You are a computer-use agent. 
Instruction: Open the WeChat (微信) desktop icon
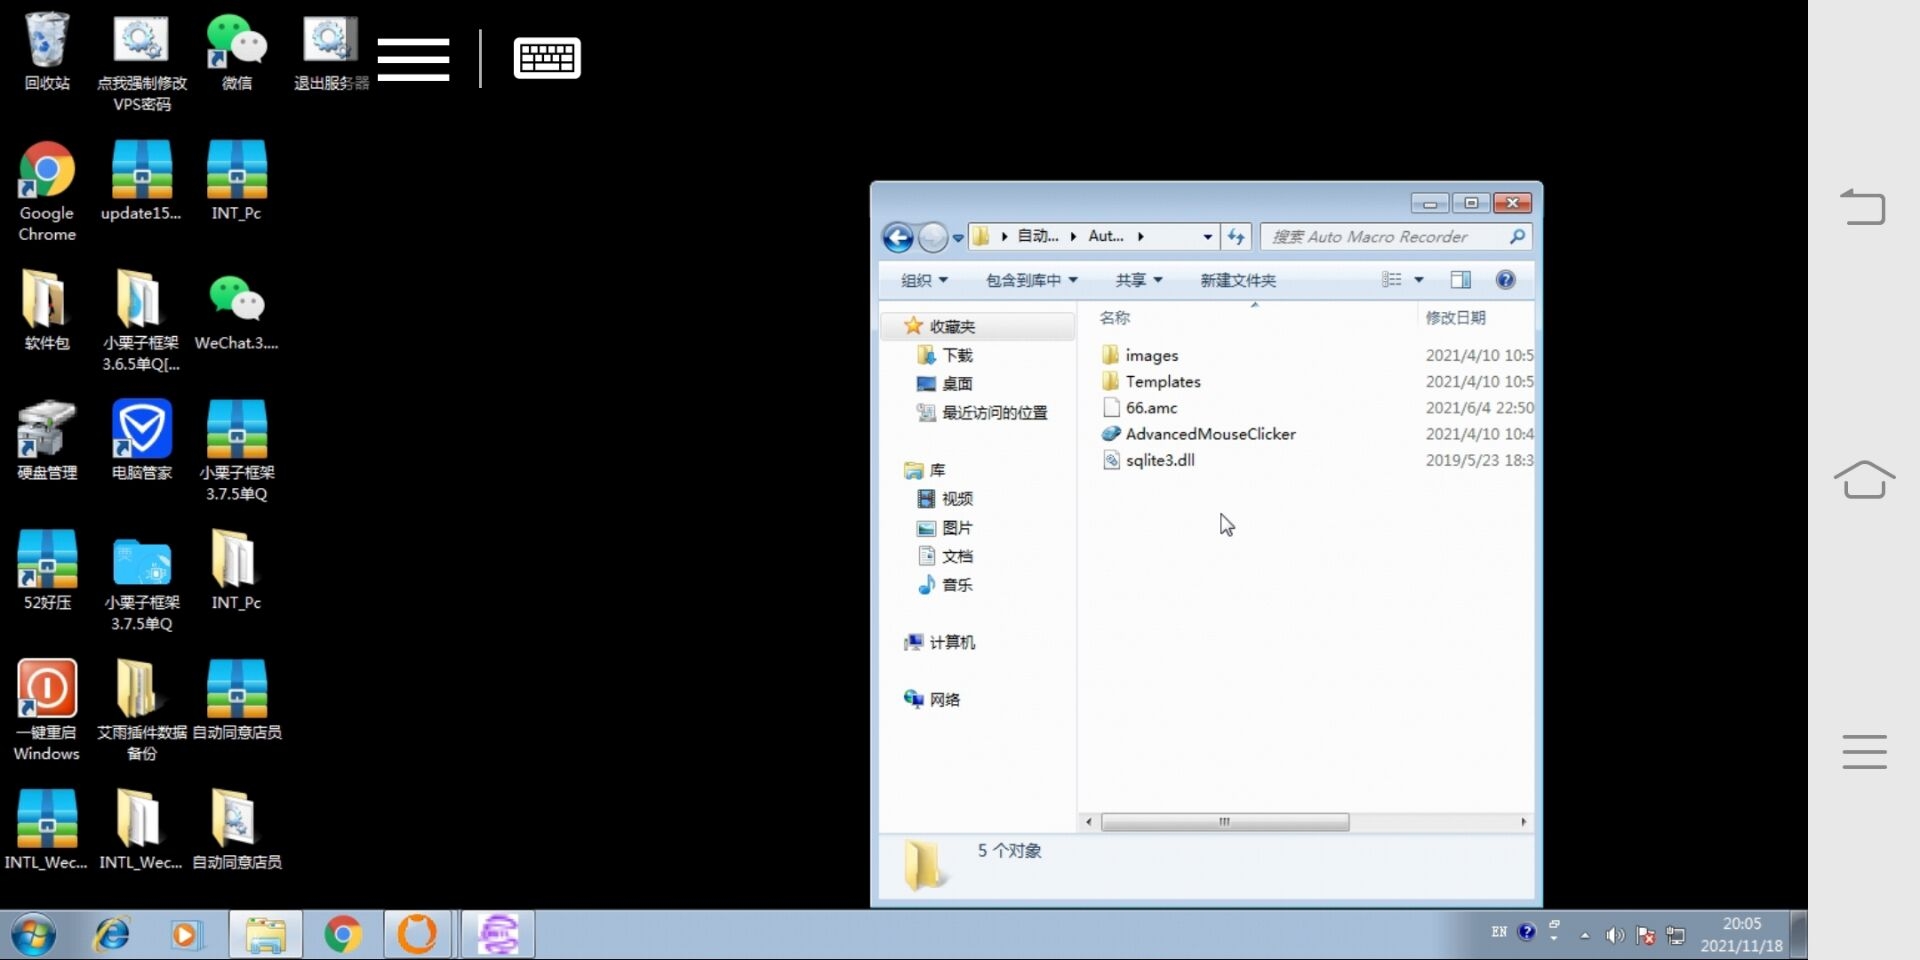[236, 43]
